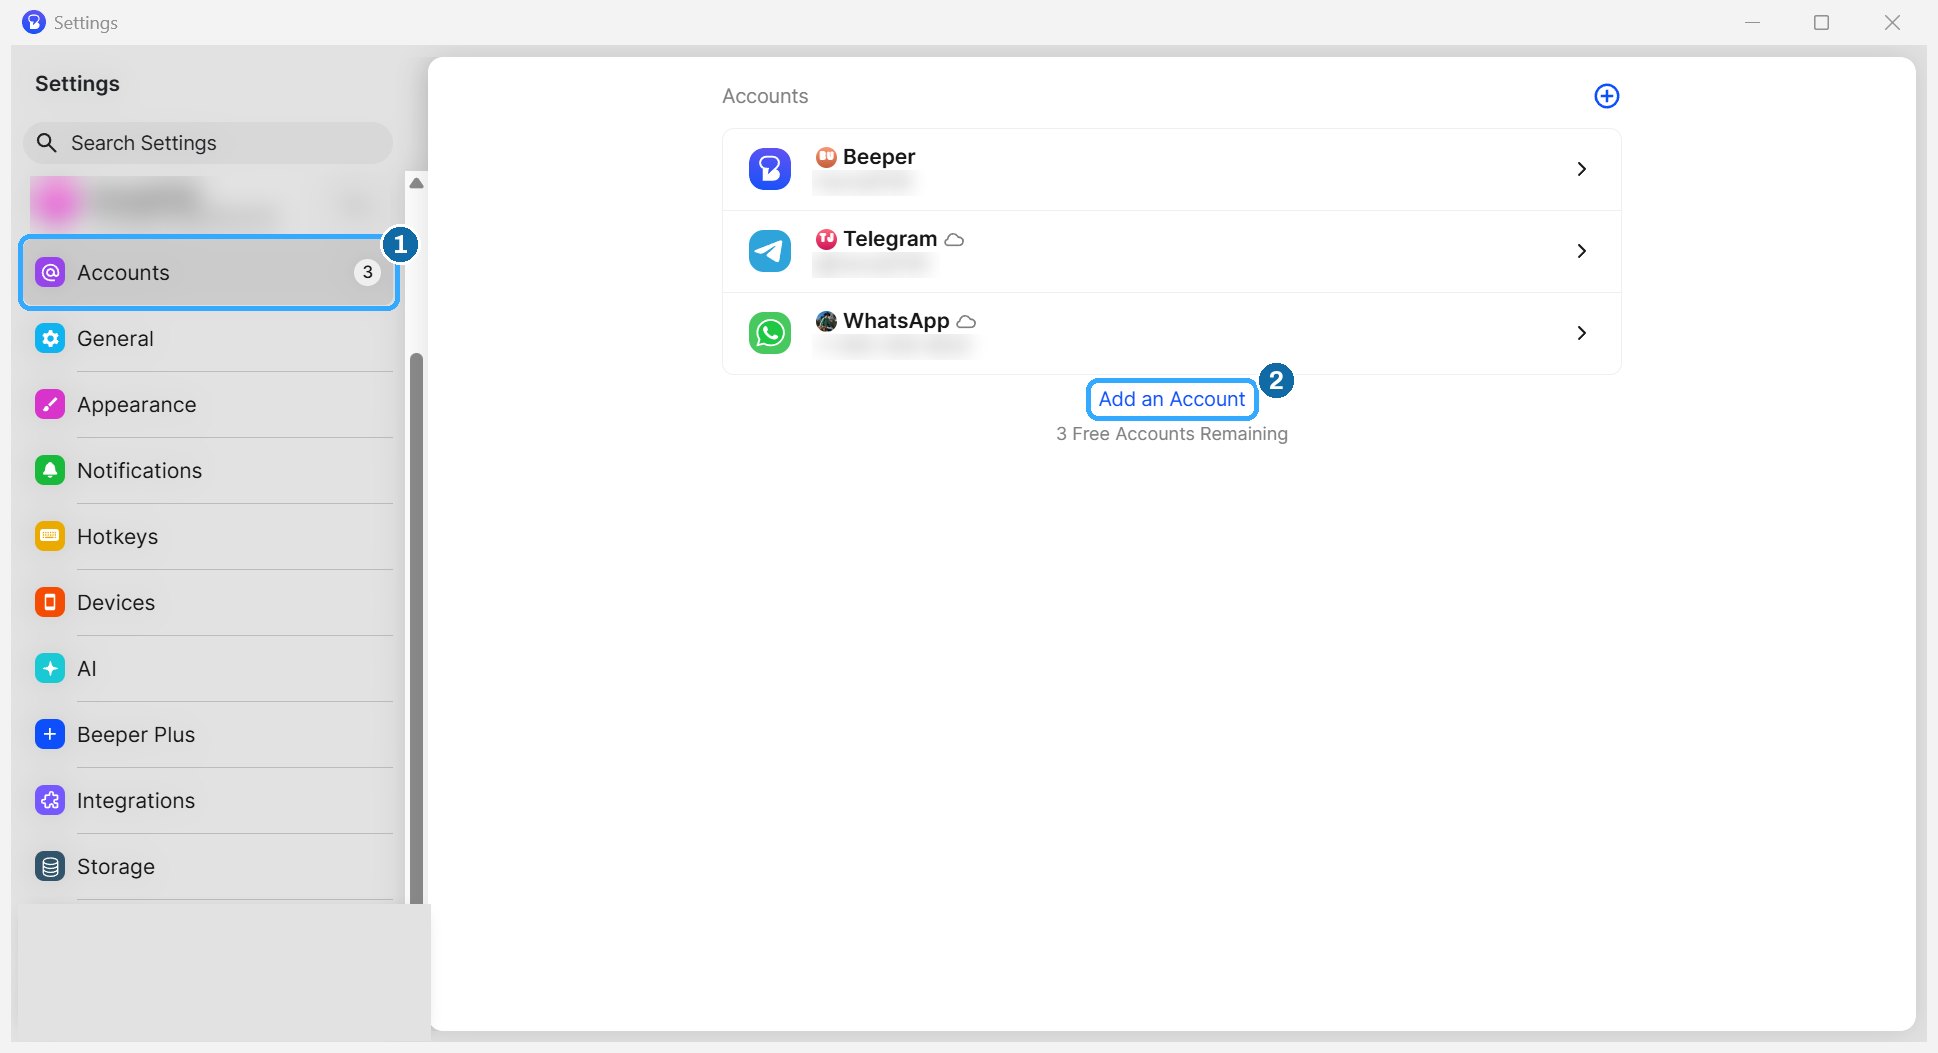Image resolution: width=1938 pixels, height=1053 pixels.
Task: Click the Accounts count badge 3
Action: coord(367,272)
